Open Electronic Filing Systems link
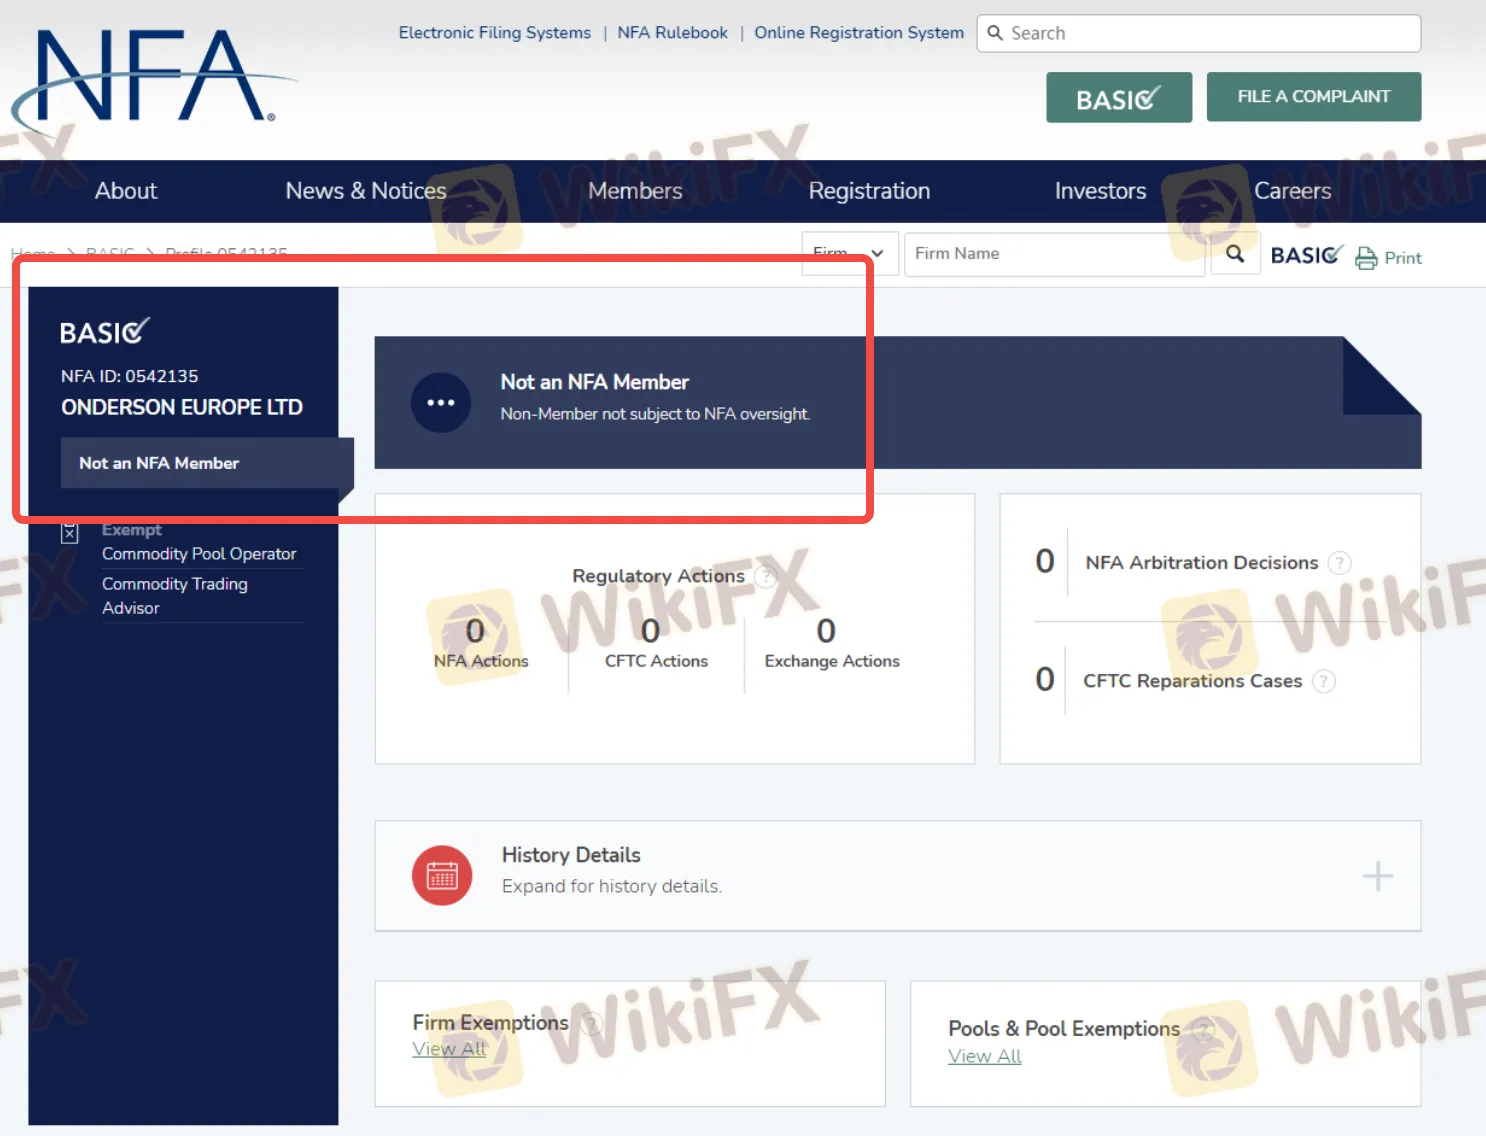Screen dimensions: 1486x1136 (495, 33)
